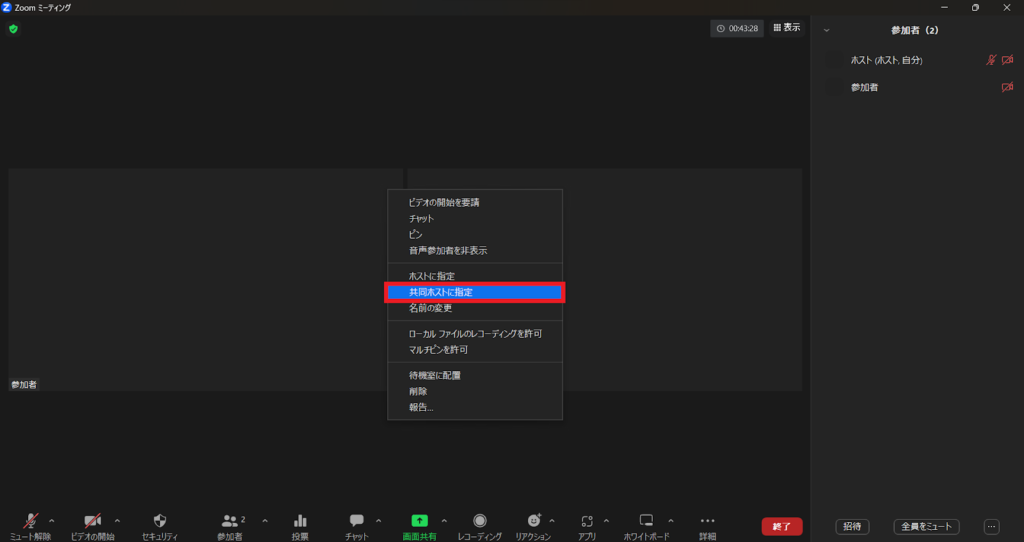1024x542 pixels.
Task: Collapse the participants panel chevron
Action: click(826, 31)
